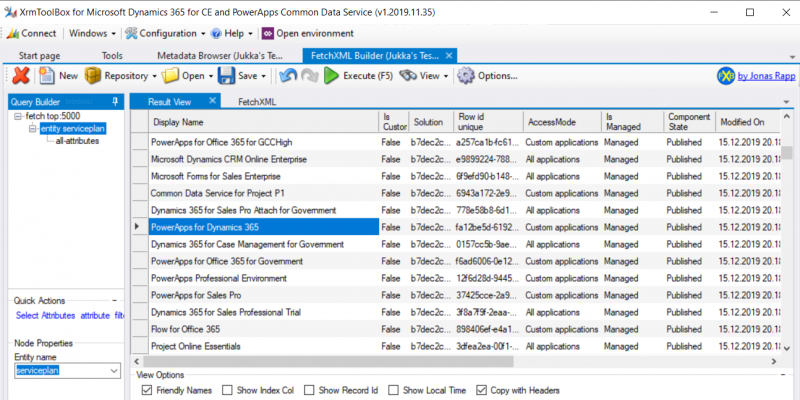Toggle the Friendly Names checkbox
The image size is (800, 400).
(147, 390)
